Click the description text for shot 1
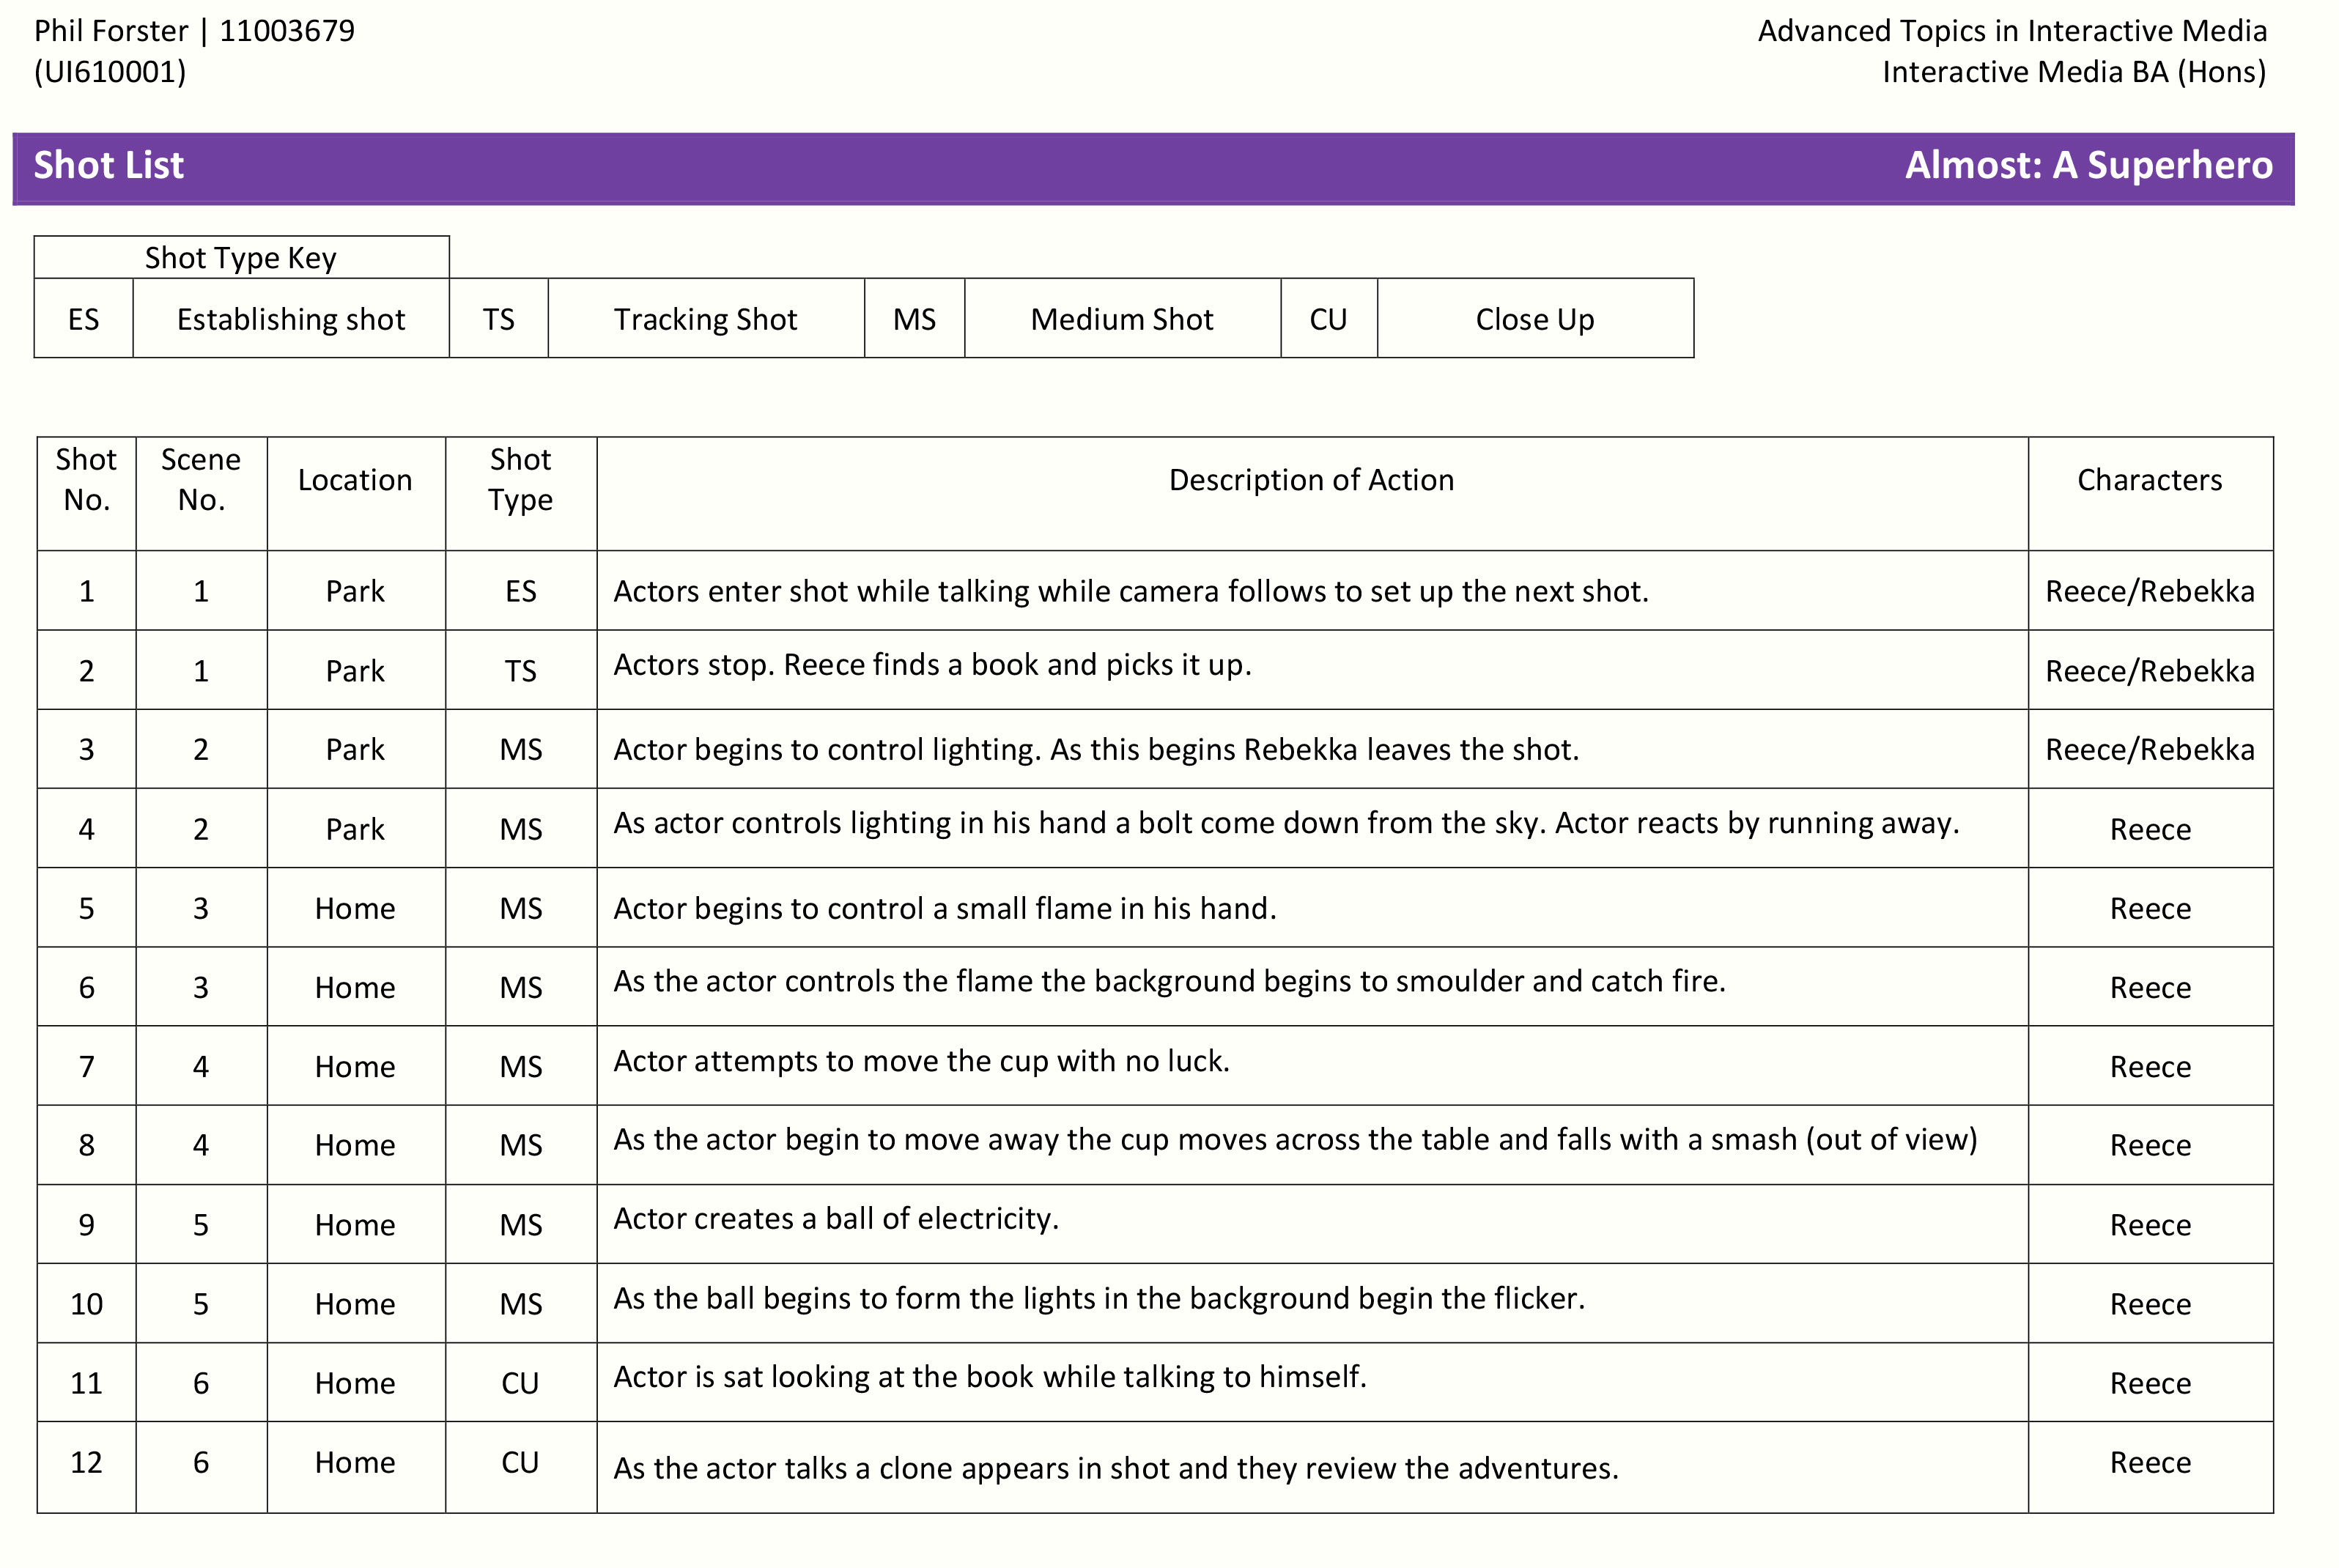 point(1130,591)
